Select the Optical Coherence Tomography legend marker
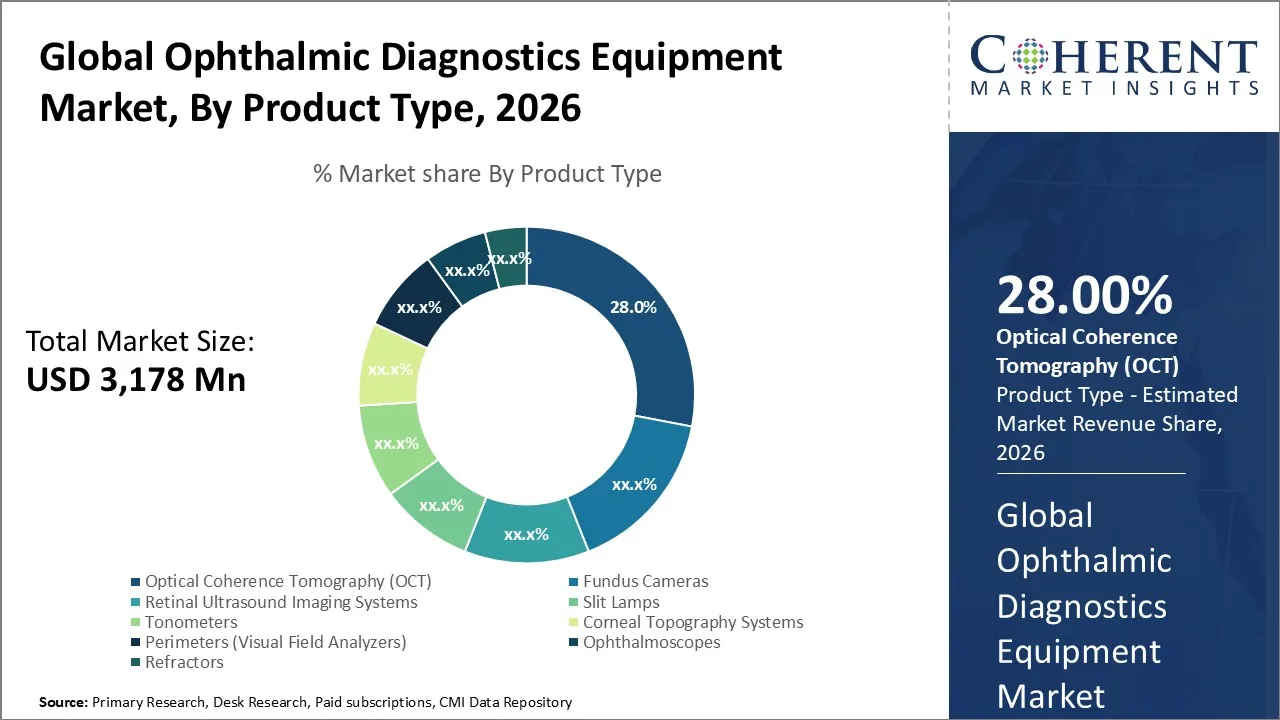Screen dimensions: 1280x720 (137, 581)
